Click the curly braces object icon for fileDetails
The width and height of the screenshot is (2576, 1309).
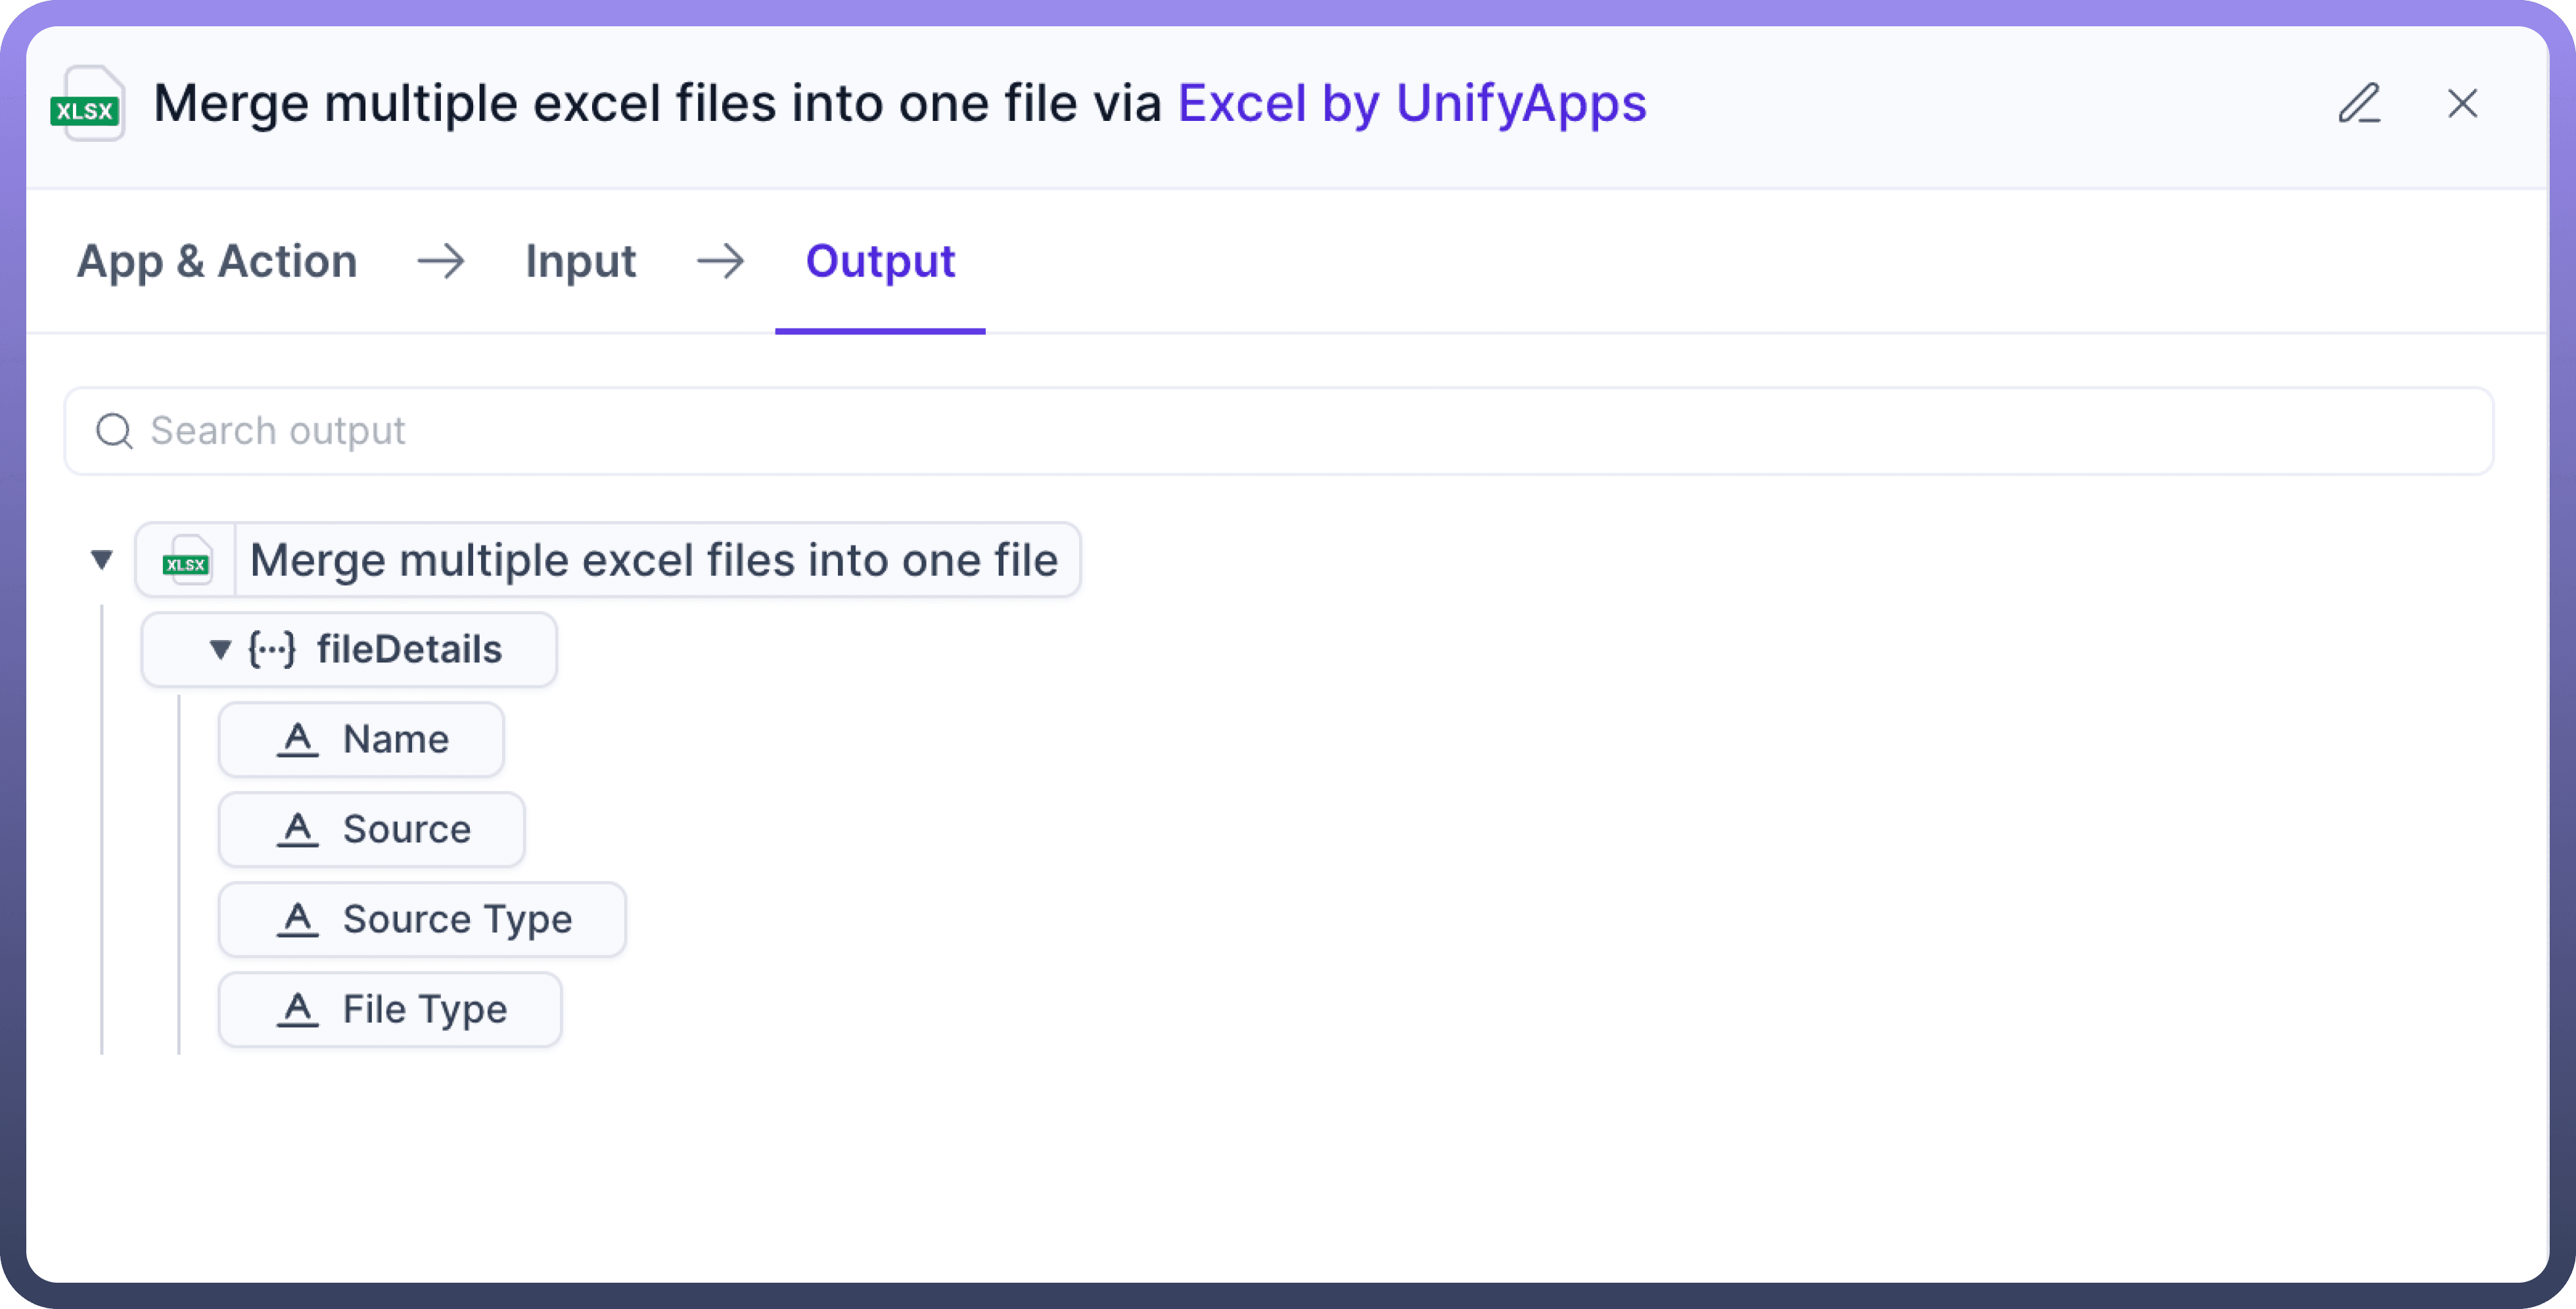[272, 649]
